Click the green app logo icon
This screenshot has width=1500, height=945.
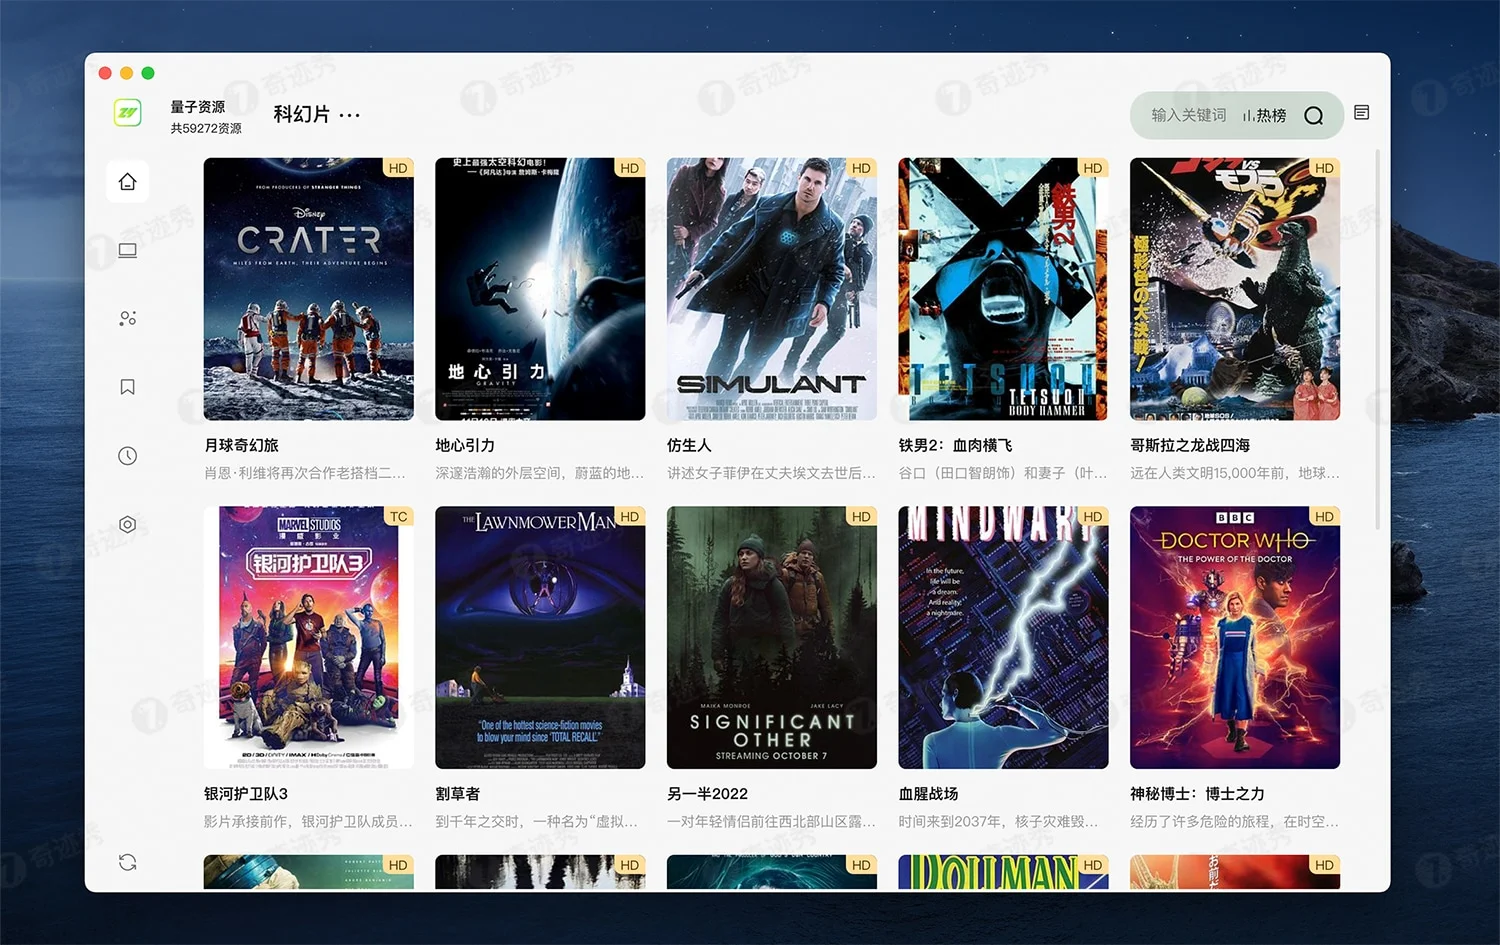pos(127,113)
